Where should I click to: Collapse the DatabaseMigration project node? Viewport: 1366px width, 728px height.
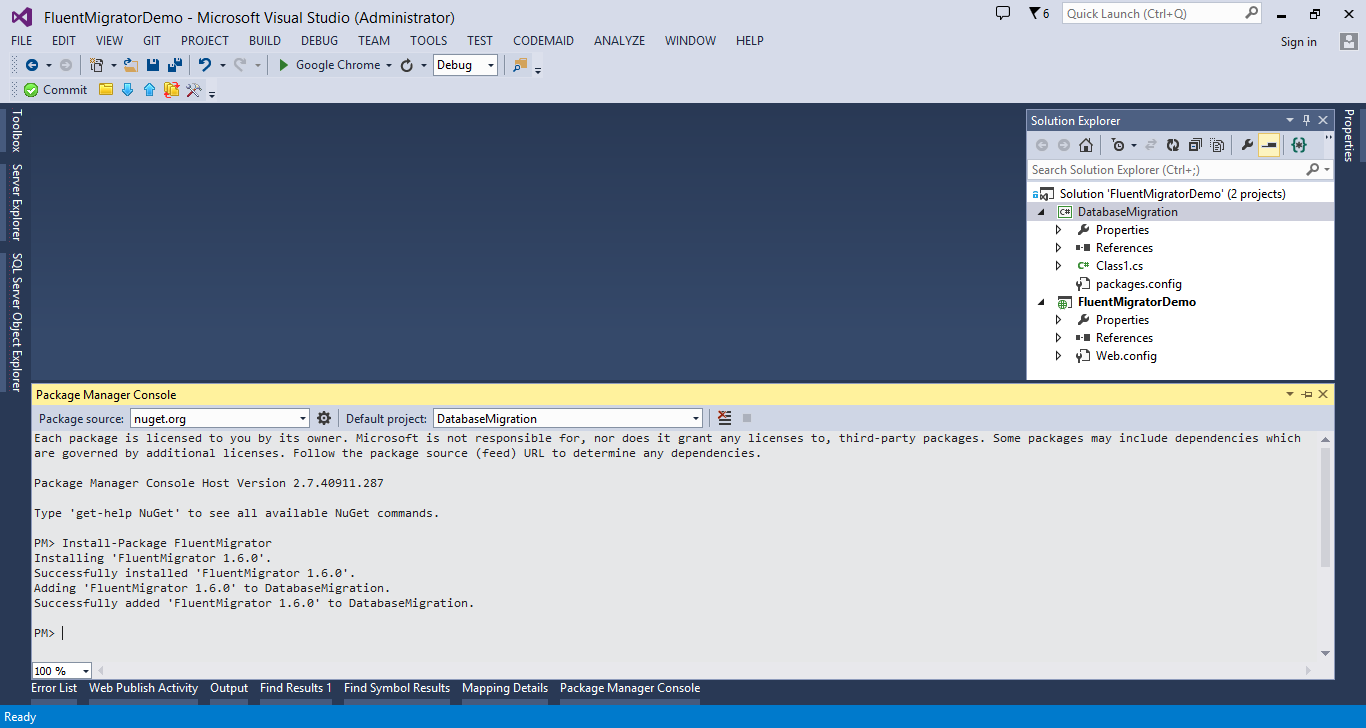click(x=1041, y=212)
